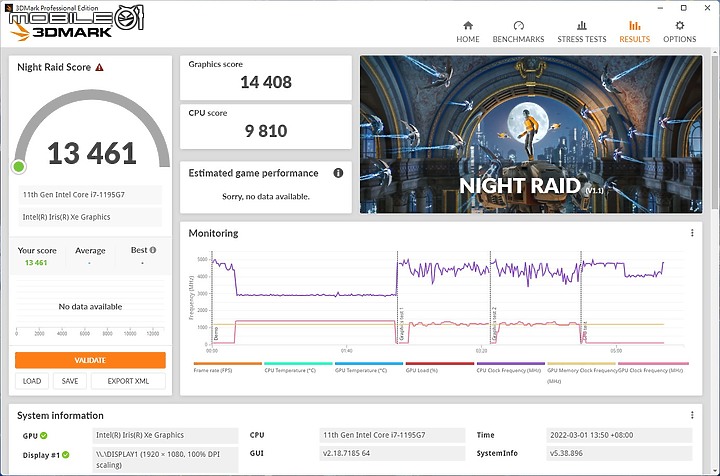Click the Estimated game performance info icon

coord(338,173)
